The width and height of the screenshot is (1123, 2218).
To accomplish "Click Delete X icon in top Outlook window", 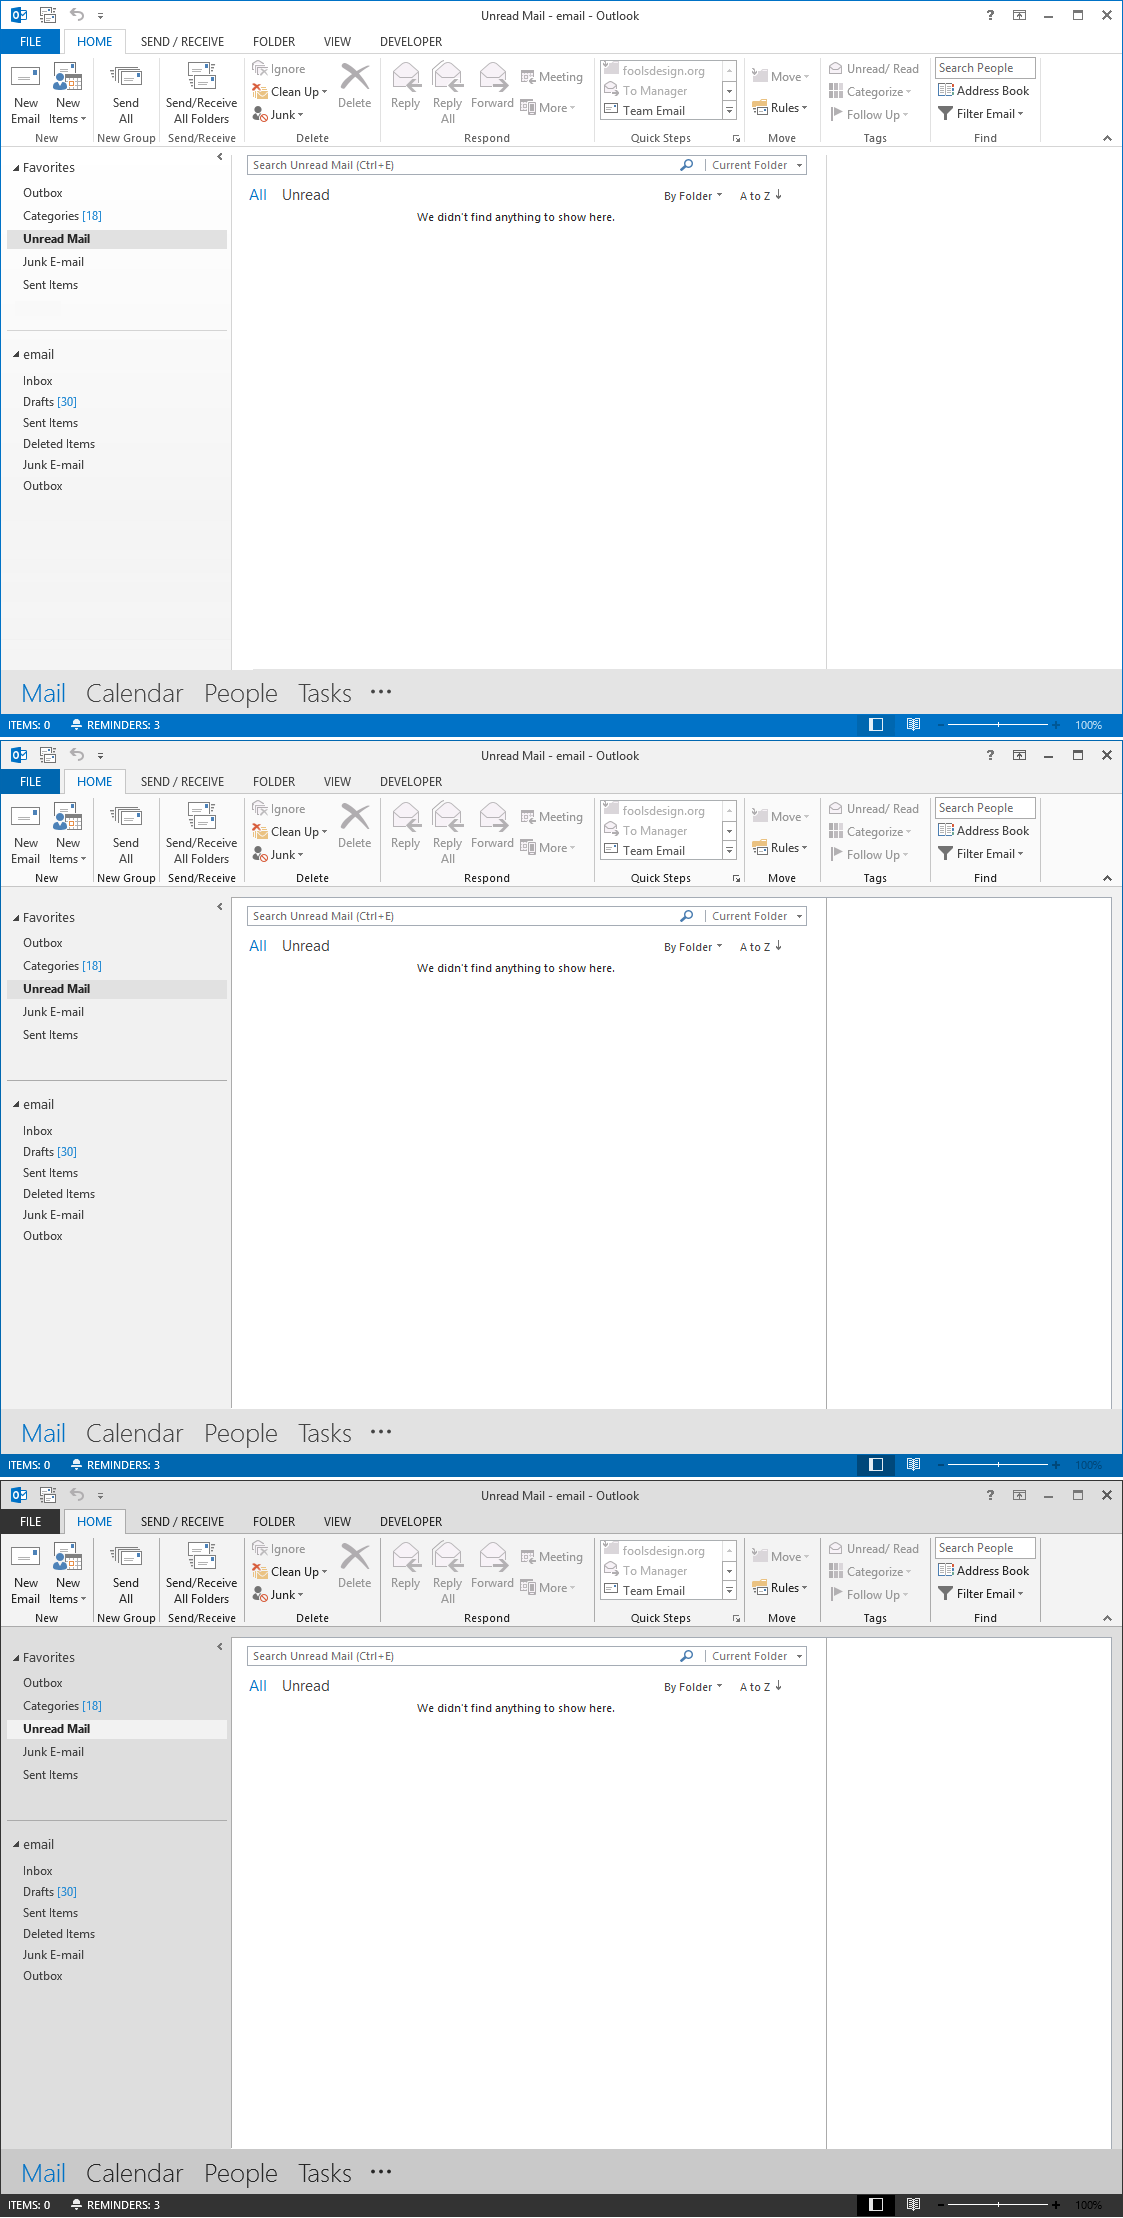I will [355, 77].
